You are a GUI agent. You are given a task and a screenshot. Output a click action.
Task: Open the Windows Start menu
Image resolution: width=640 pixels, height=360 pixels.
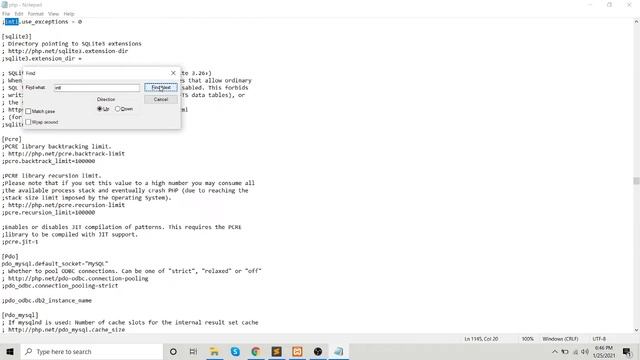[x=10, y=351]
